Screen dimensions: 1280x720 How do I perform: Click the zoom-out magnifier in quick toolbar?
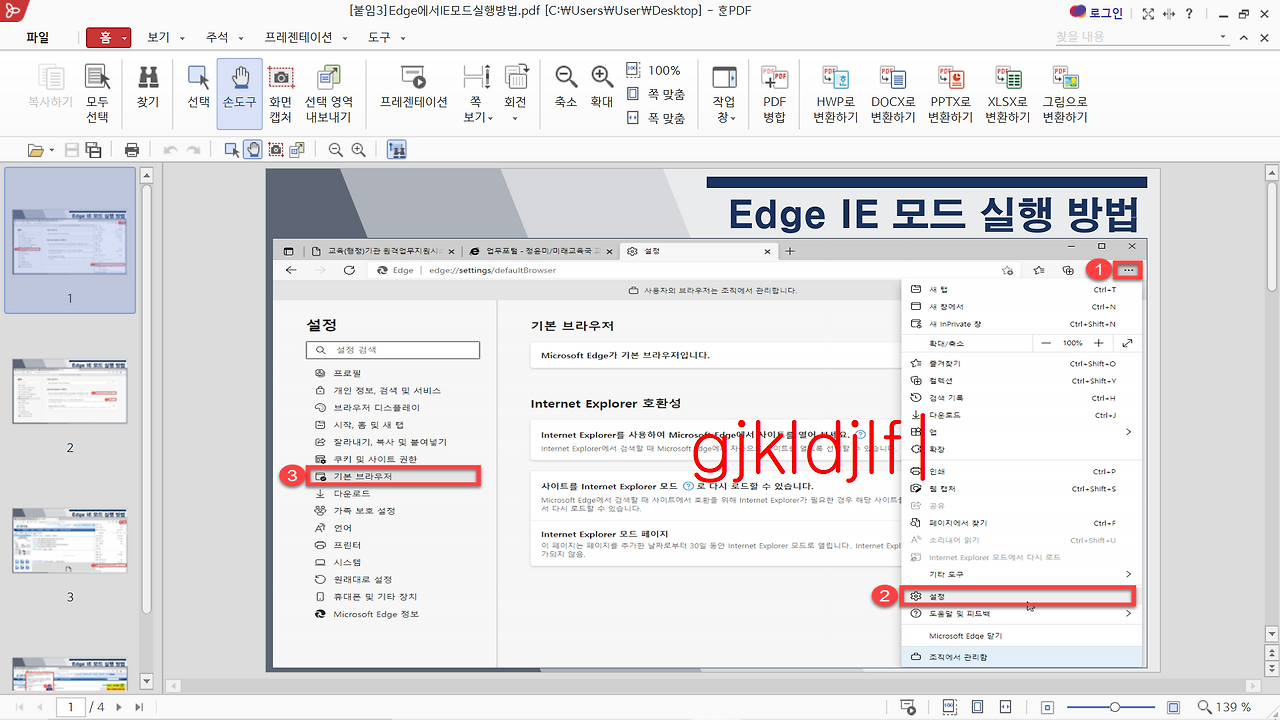pyautogui.click(x=335, y=150)
